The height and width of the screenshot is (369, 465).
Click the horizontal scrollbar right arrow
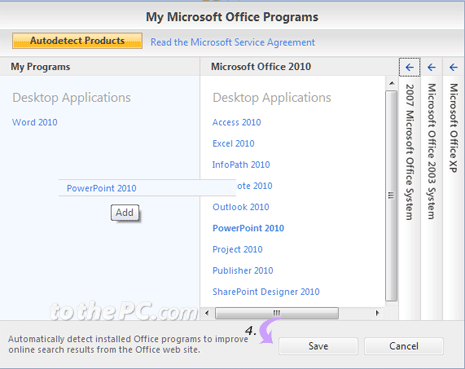point(377,313)
